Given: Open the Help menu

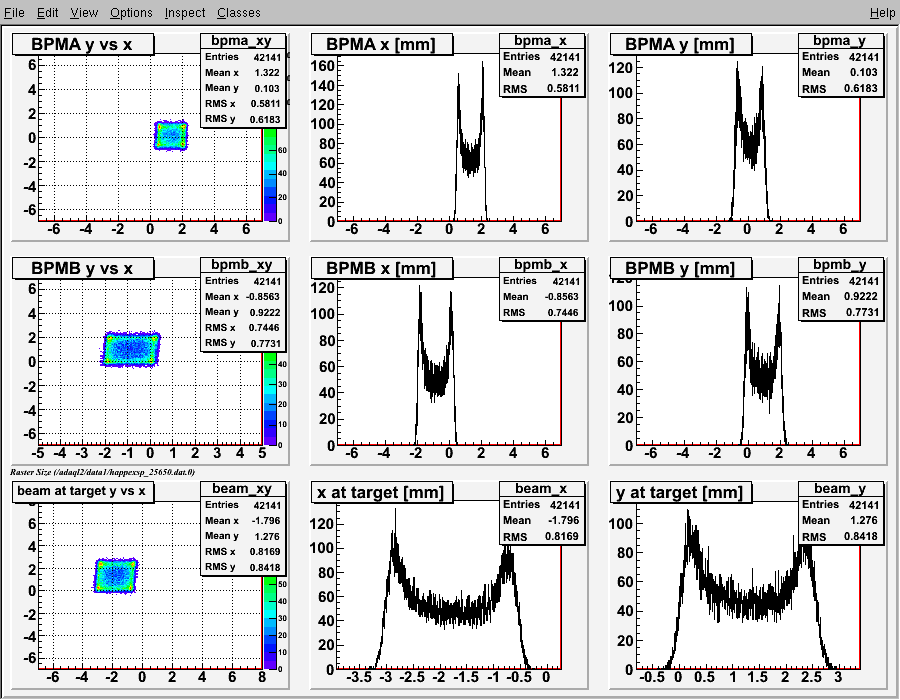Looking at the screenshot, I should click(882, 12).
